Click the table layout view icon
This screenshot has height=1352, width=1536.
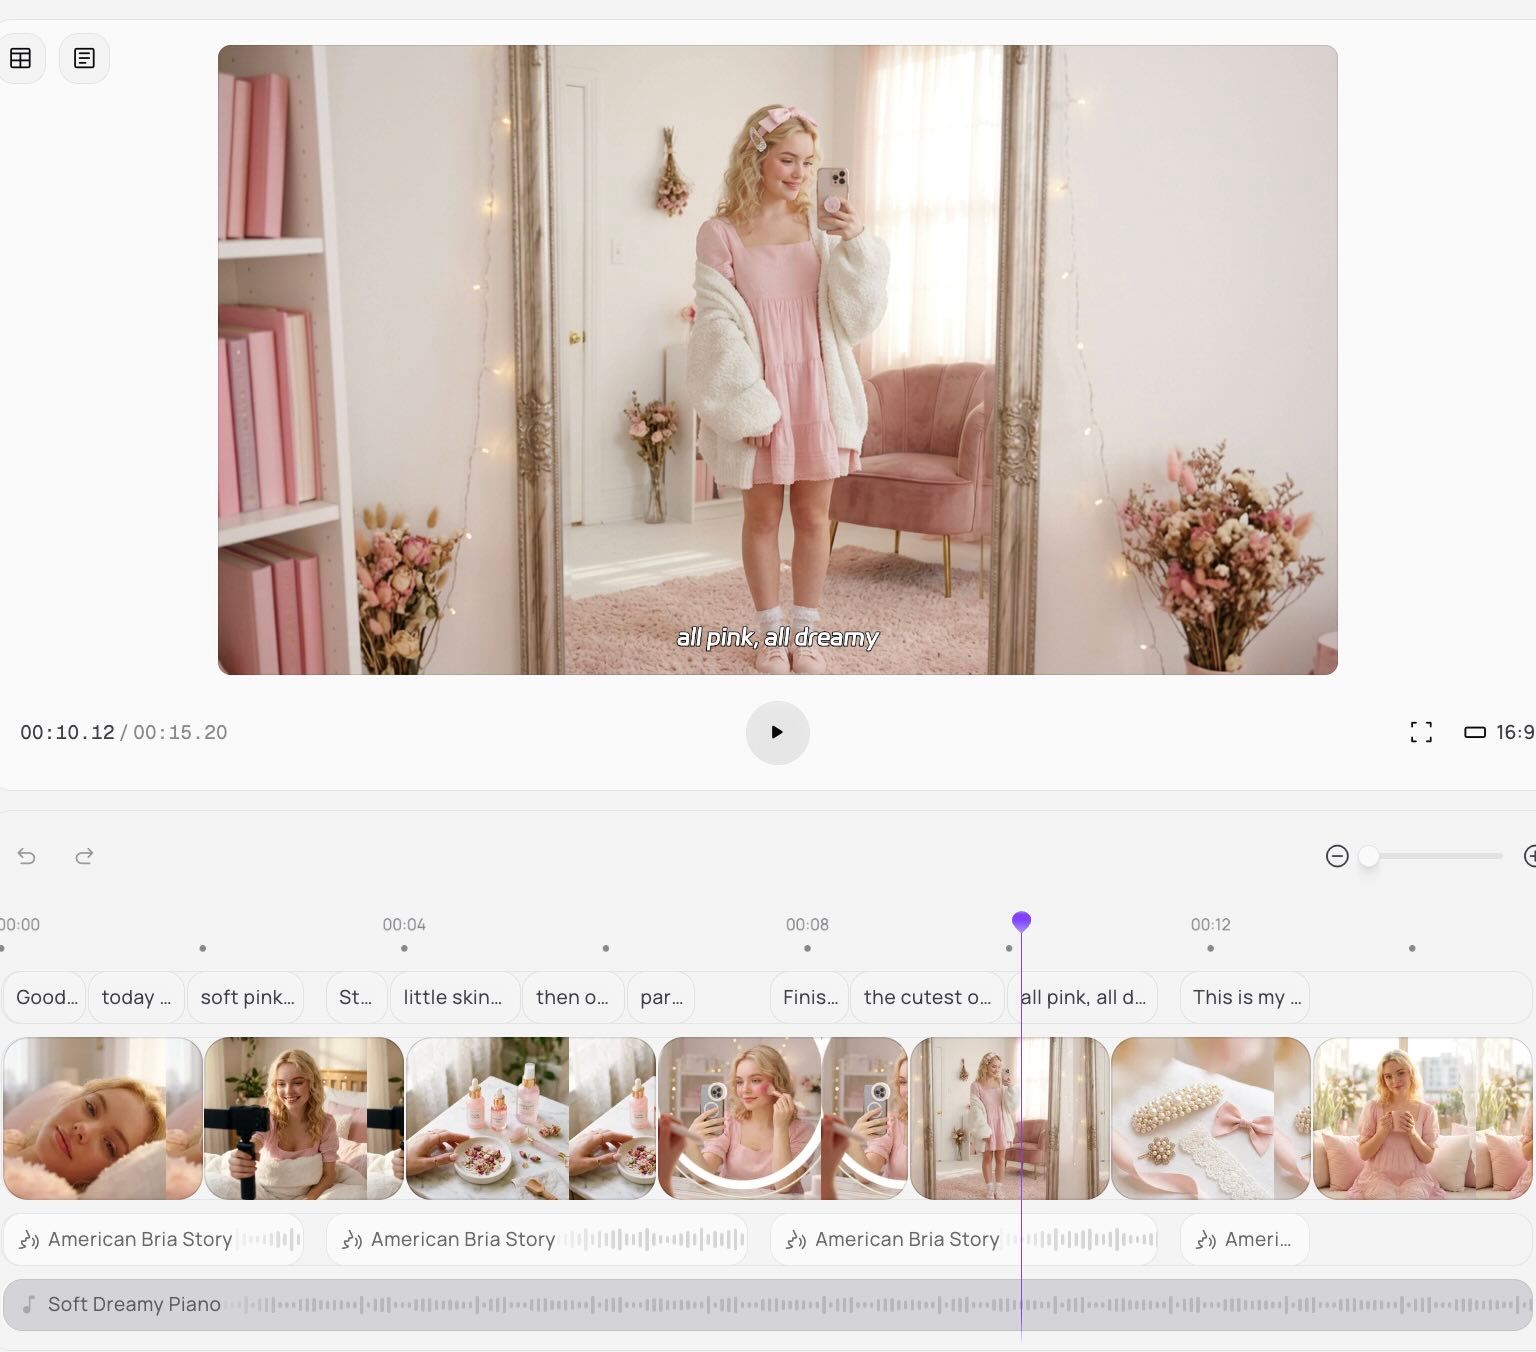point(20,59)
